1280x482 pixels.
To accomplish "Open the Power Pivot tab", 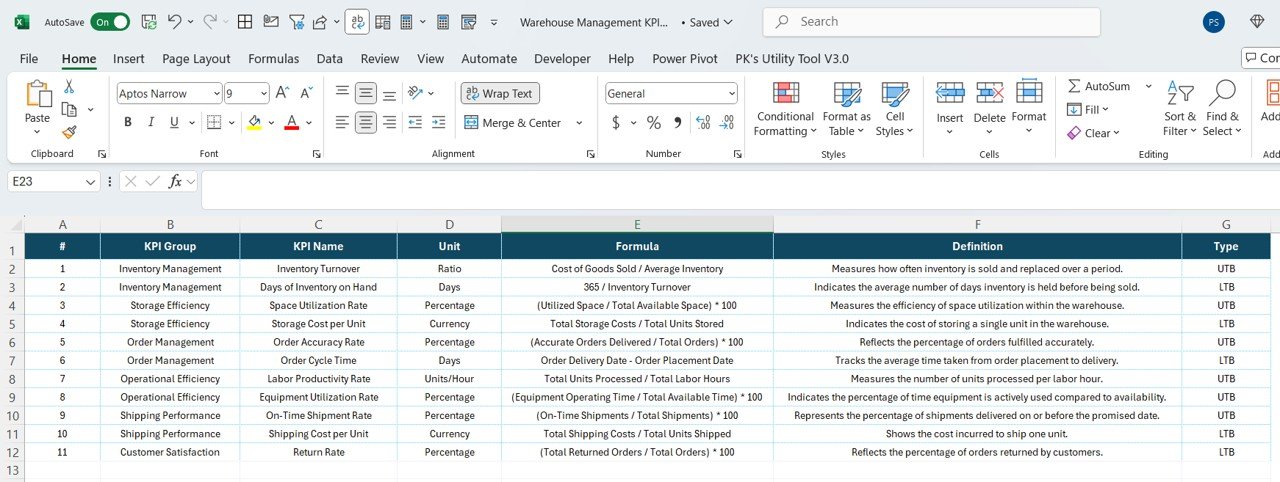I will point(685,59).
